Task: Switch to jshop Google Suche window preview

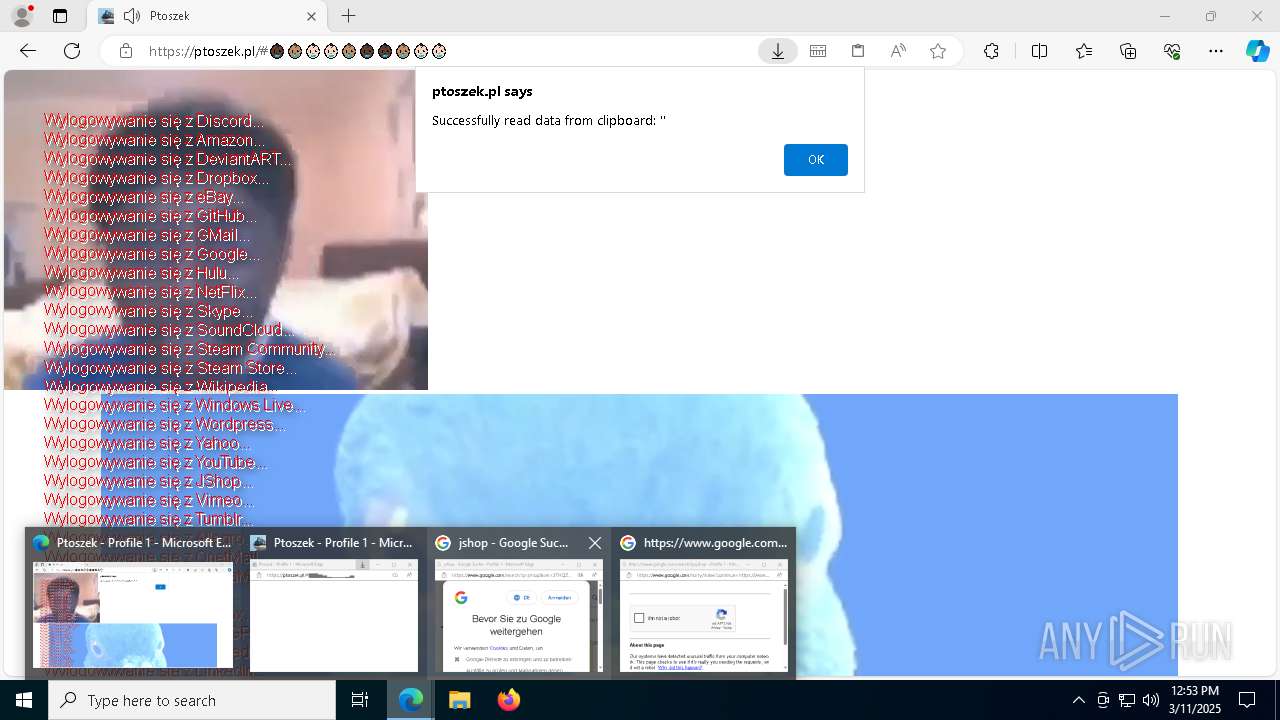Action: (518, 604)
